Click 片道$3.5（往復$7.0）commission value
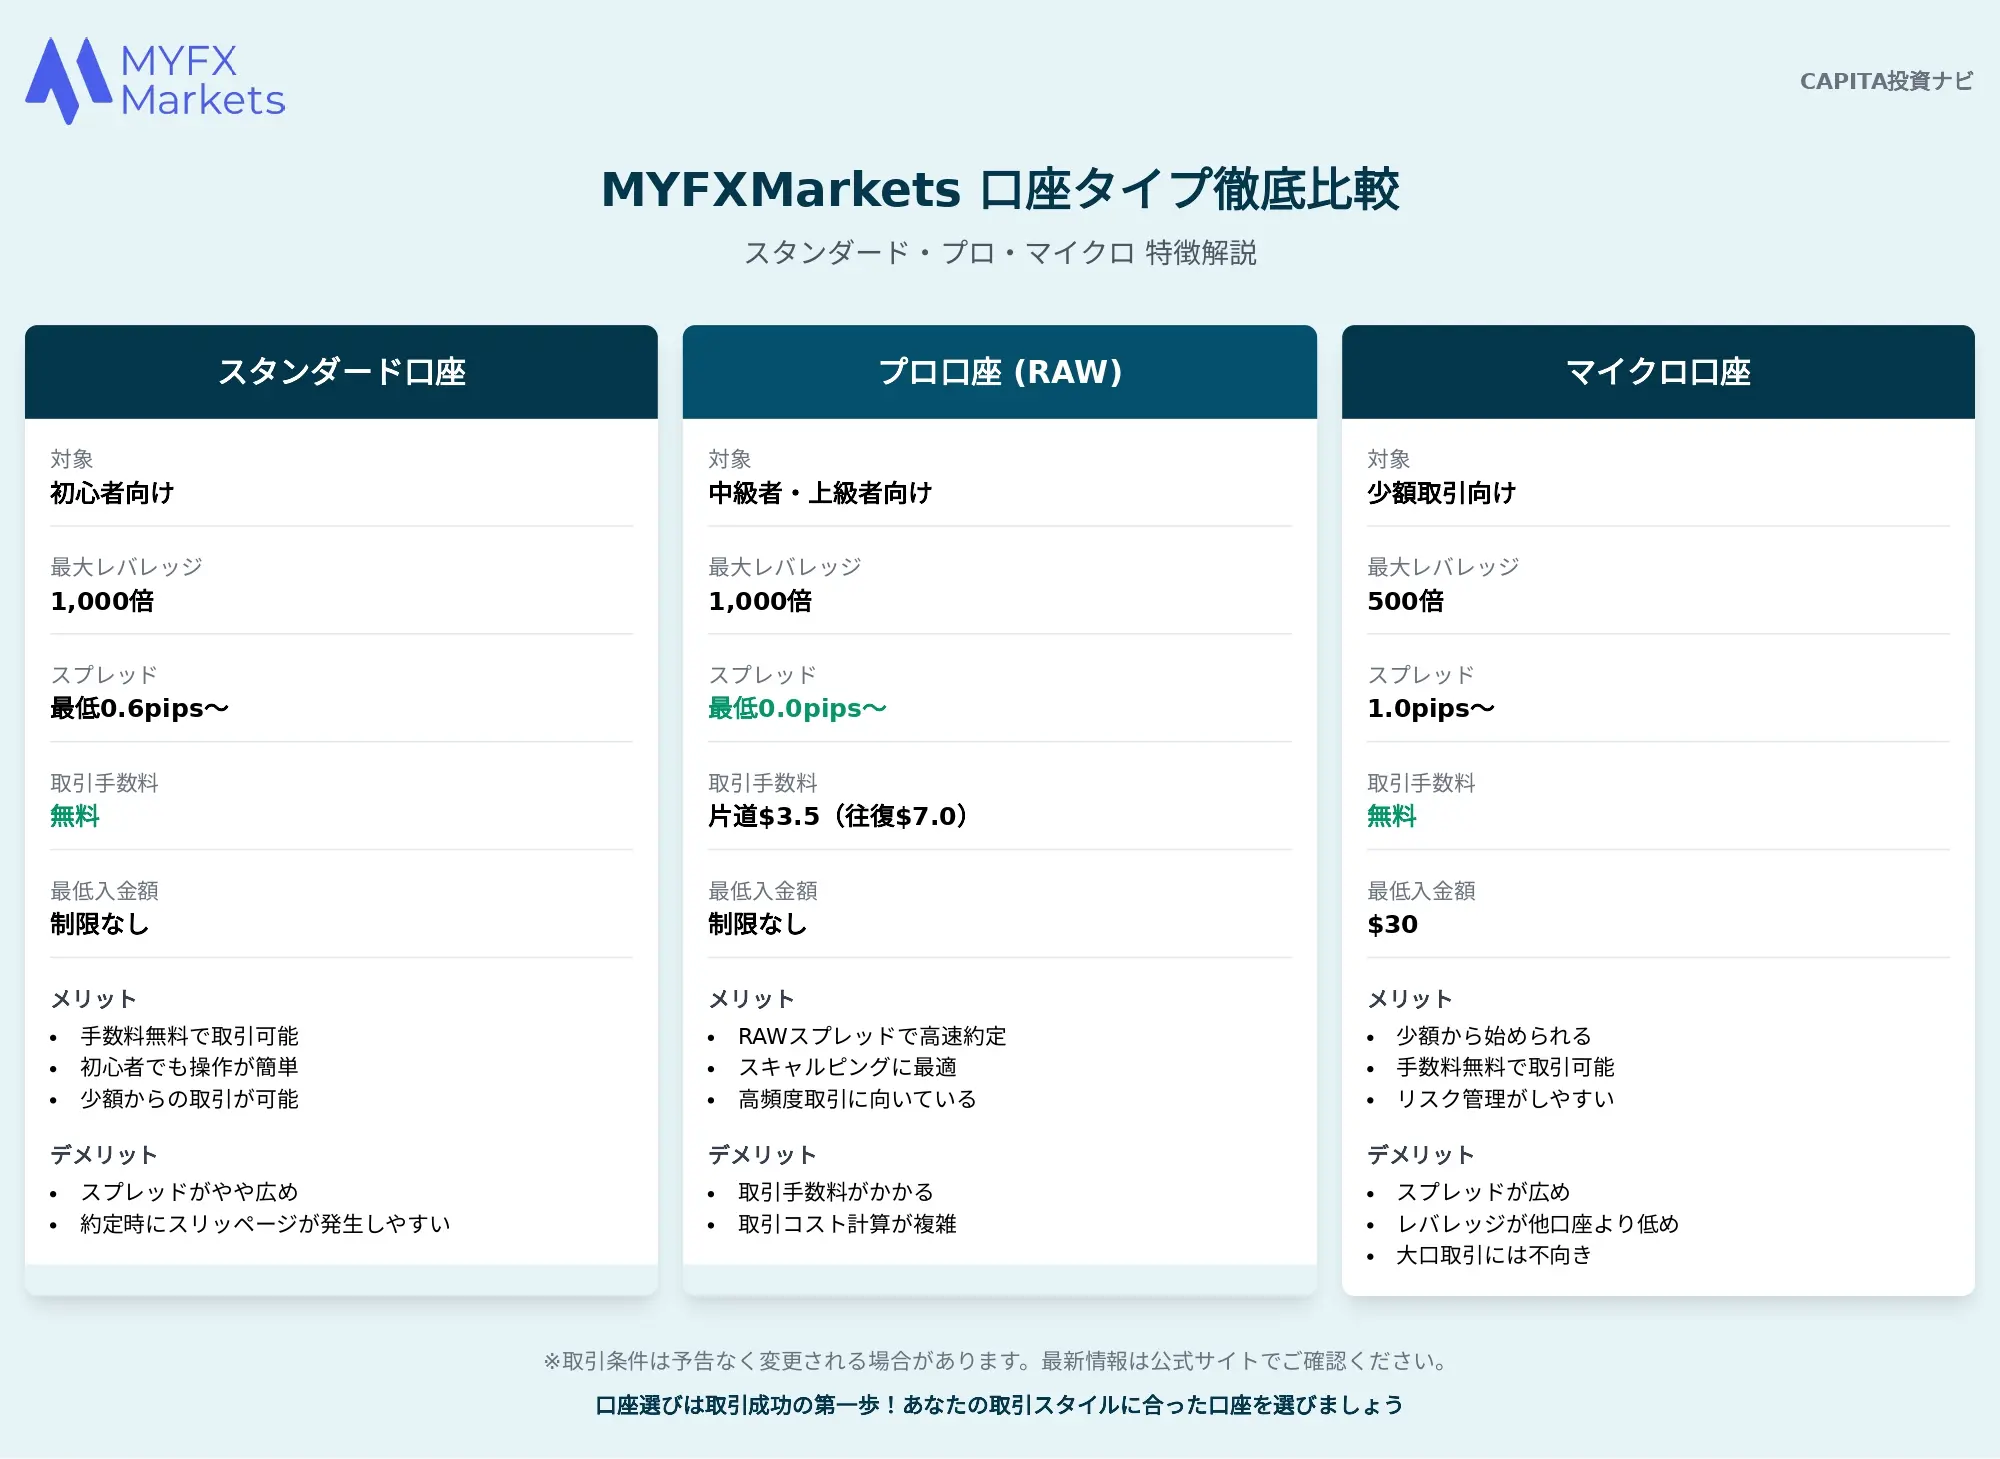2000x1459 pixels. pyautogui.click(x=838, y=817)
